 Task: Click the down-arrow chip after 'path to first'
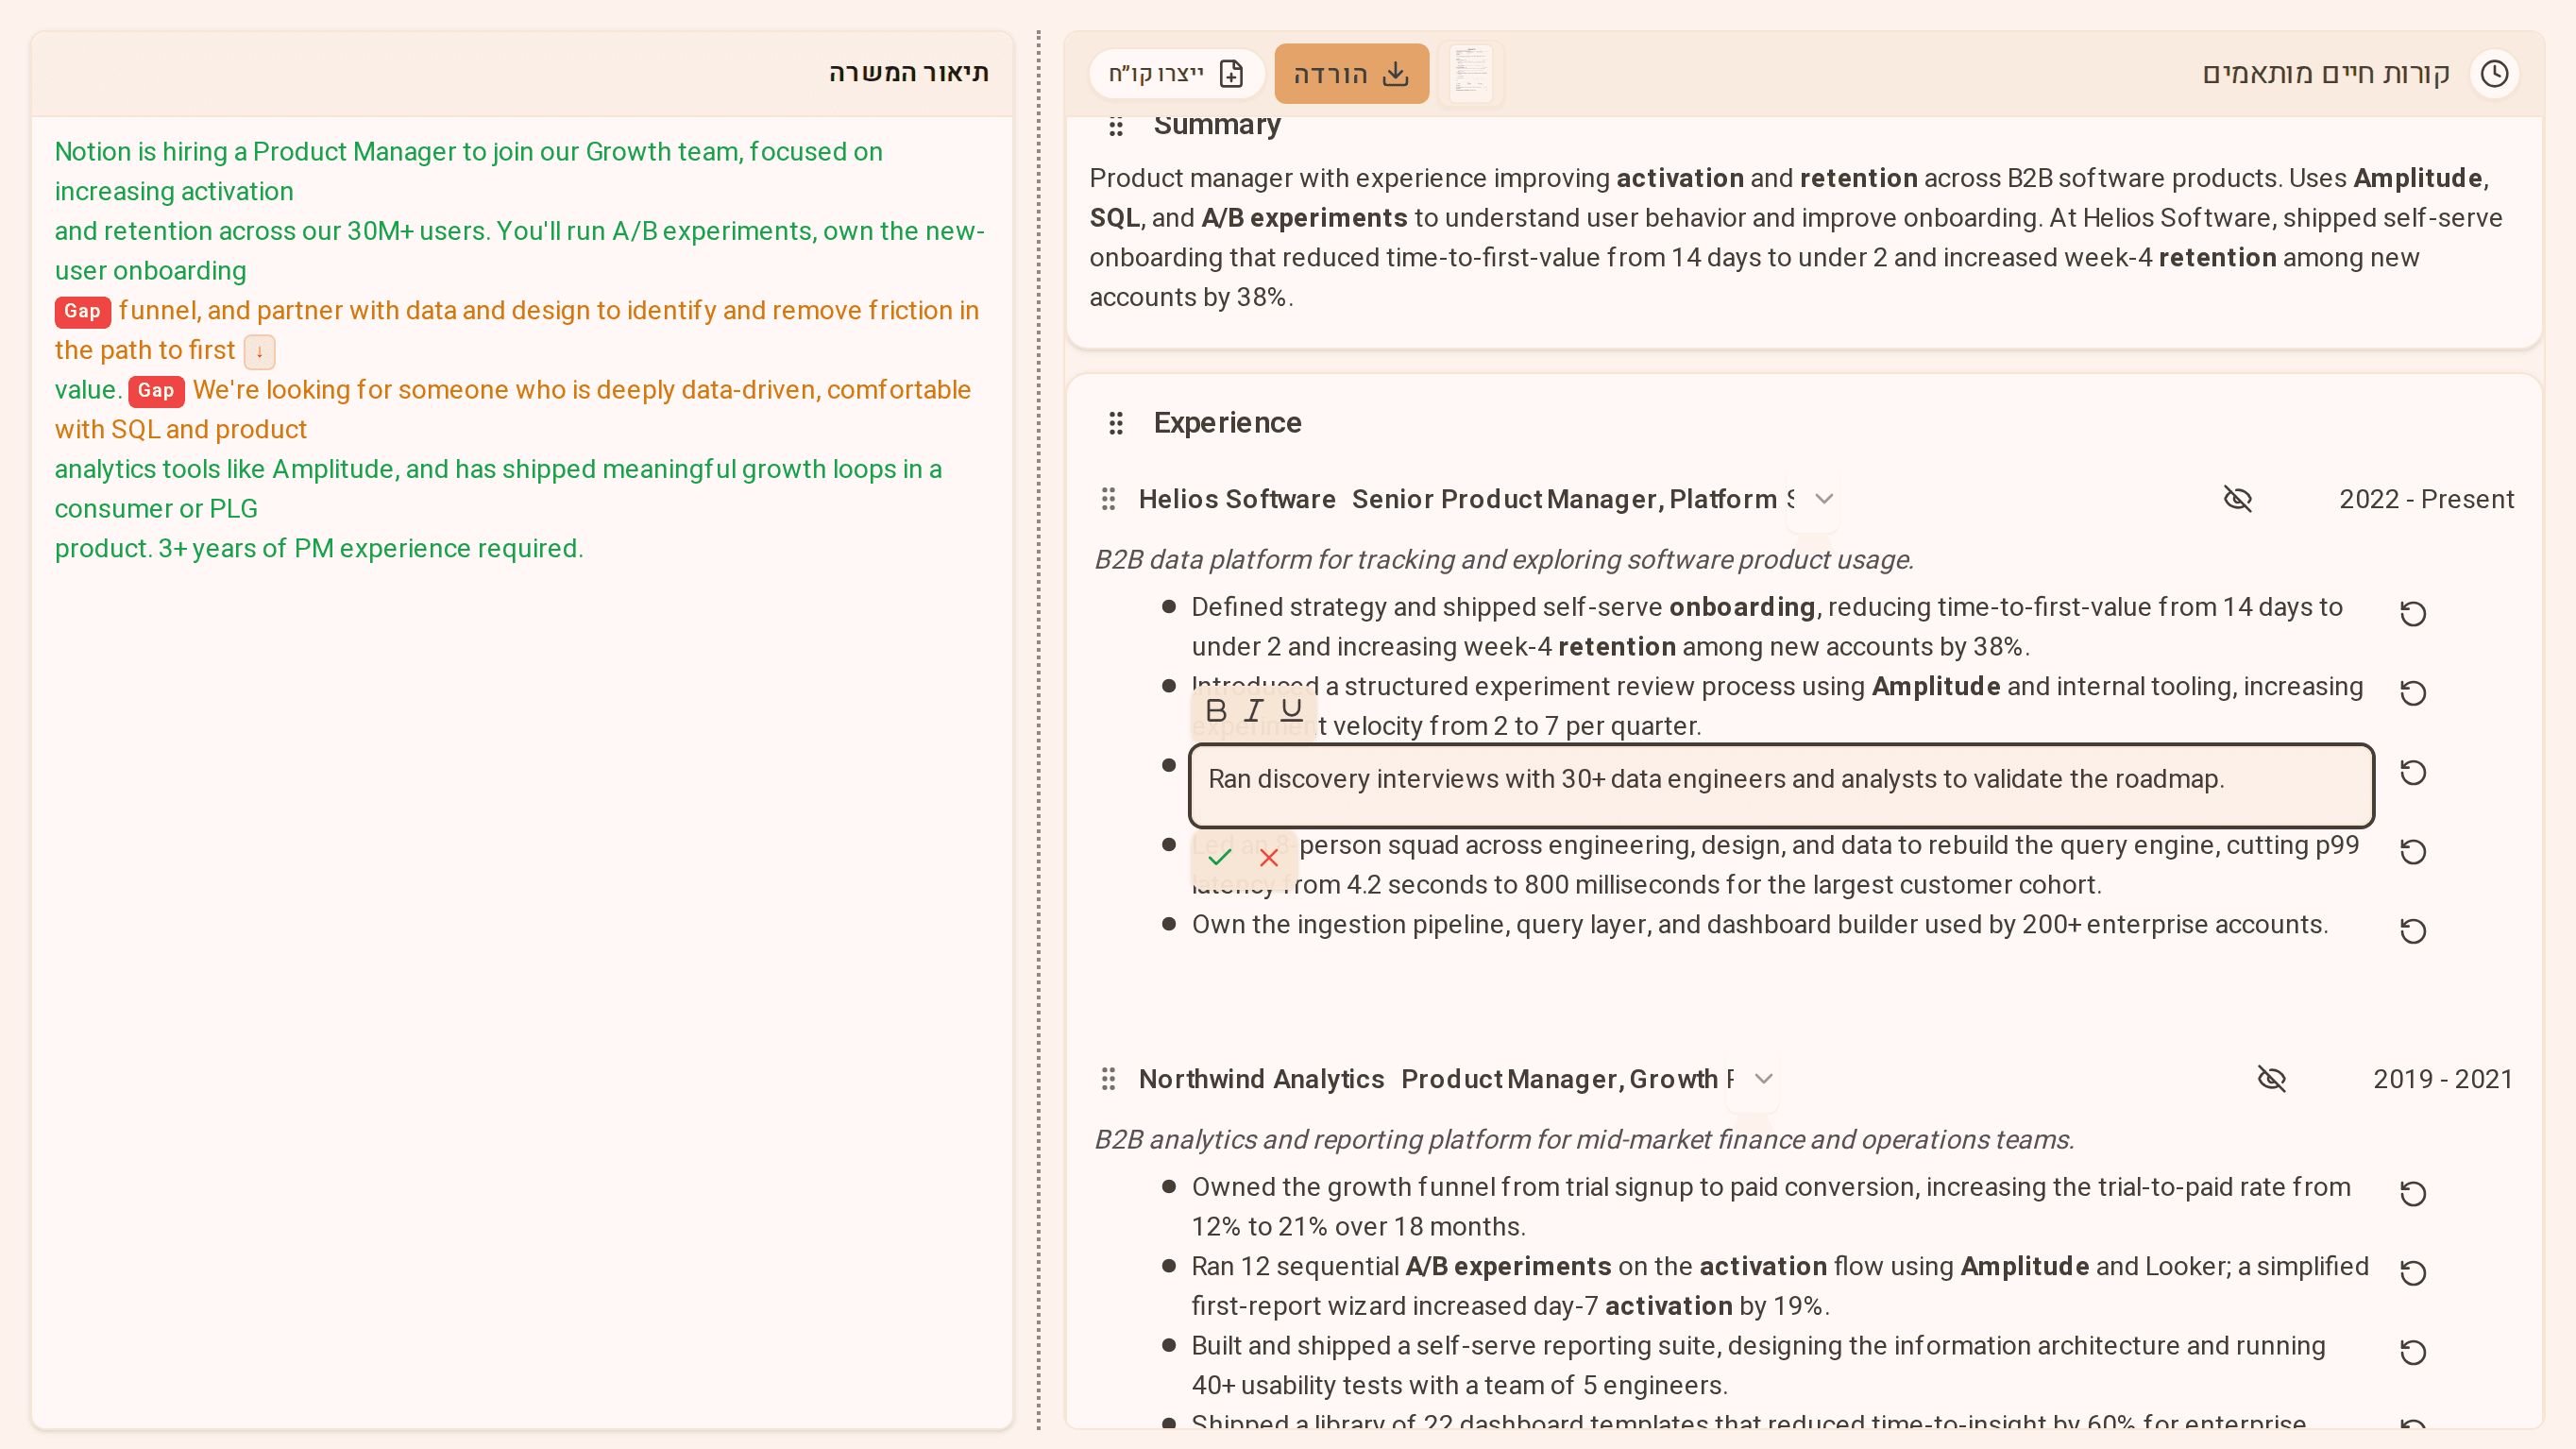tap(259, 352)
